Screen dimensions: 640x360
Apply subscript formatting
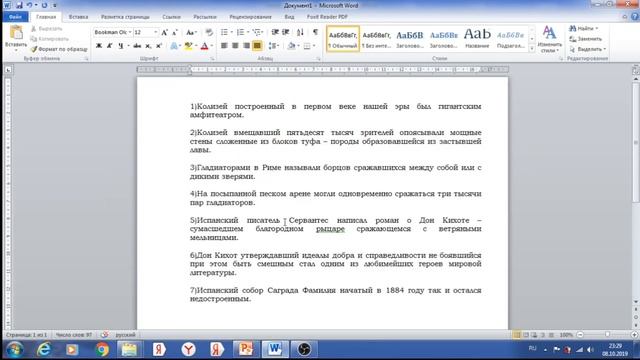[148, 46]
